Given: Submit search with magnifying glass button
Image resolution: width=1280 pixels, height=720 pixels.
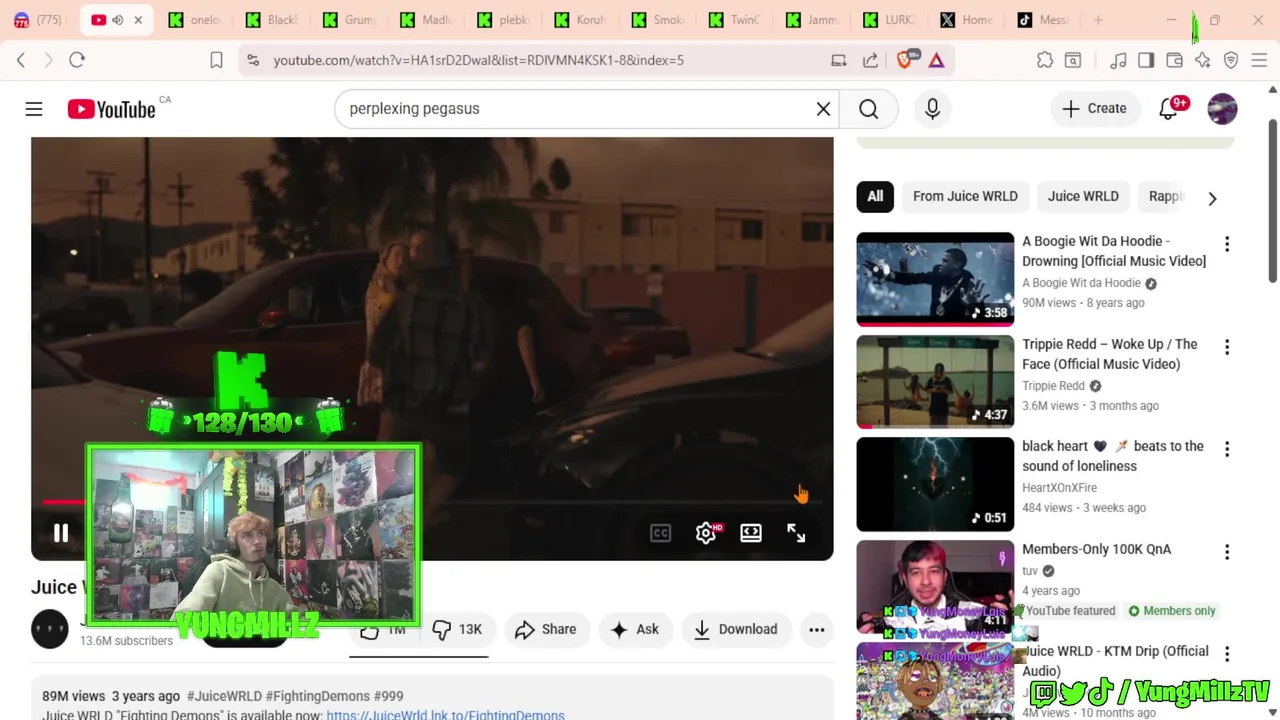Looking at the screenshot, I should [868, 108].
